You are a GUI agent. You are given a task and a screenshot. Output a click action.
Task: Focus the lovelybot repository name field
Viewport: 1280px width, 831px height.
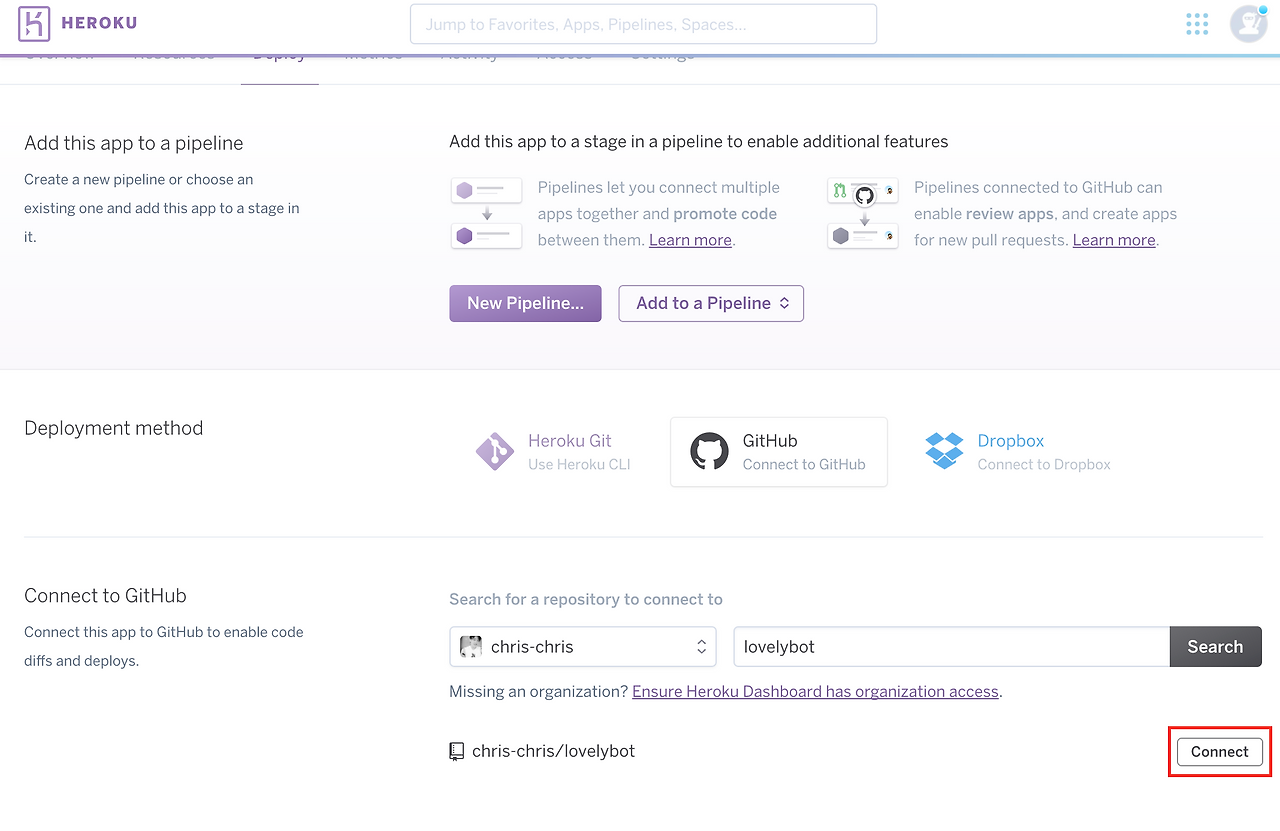(951, 647)
